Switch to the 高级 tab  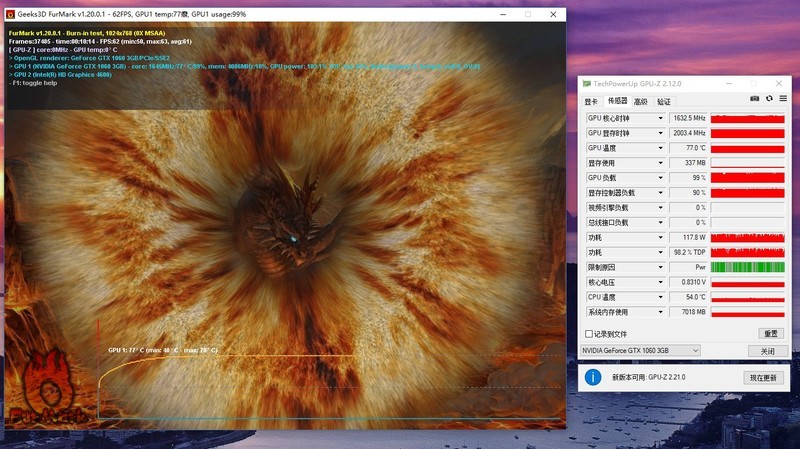641,101
